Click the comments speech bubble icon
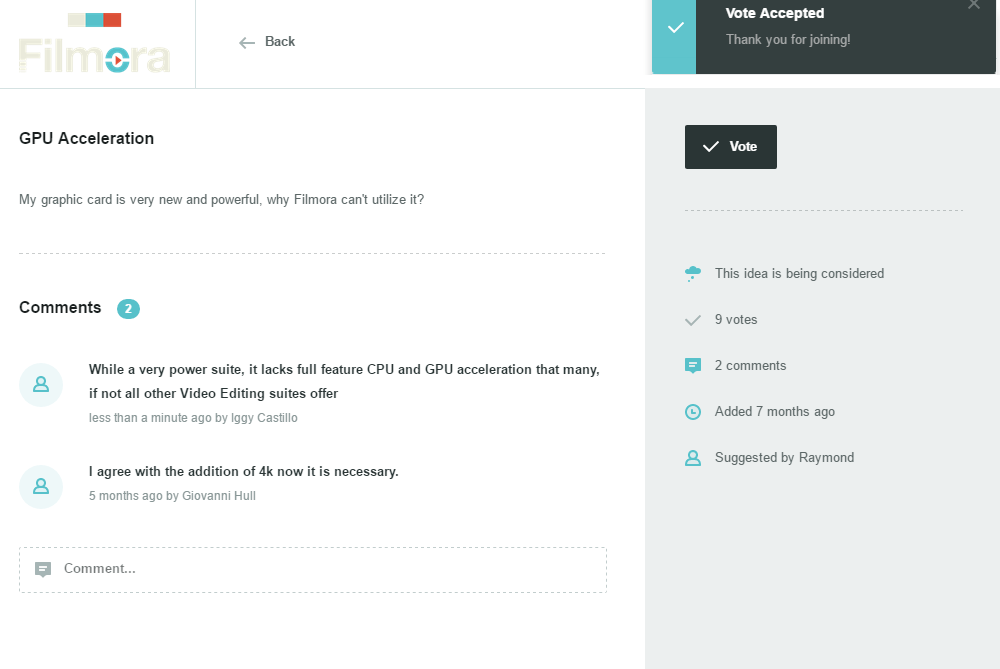Viewport: 1000px width, 669px height. [x=693, y=366]
